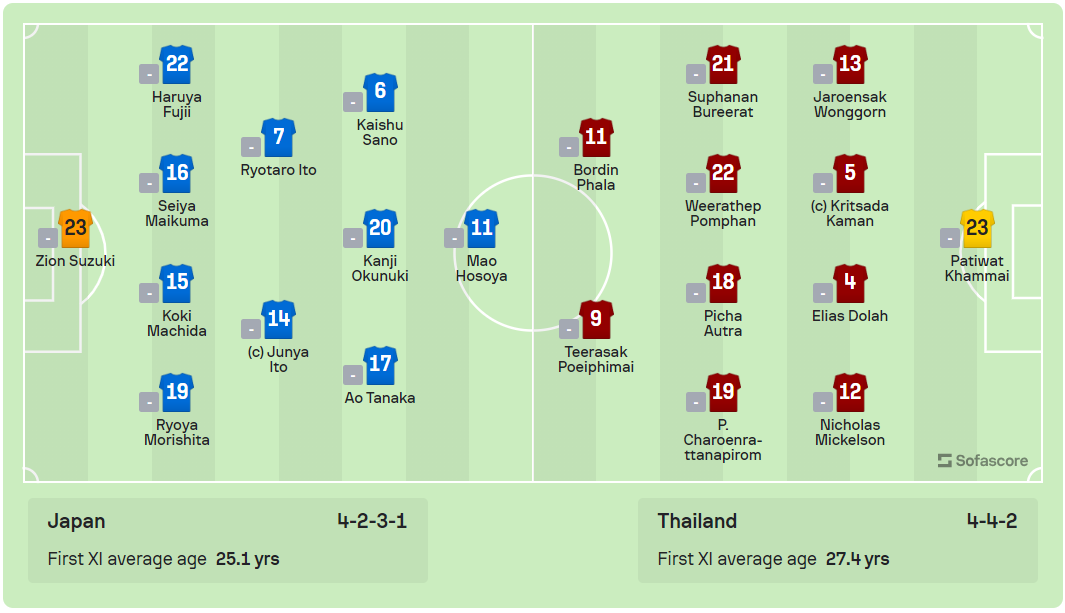
Task: Click Japan's 4-2-3-1 formation label
Action: [x=372, y=521]
